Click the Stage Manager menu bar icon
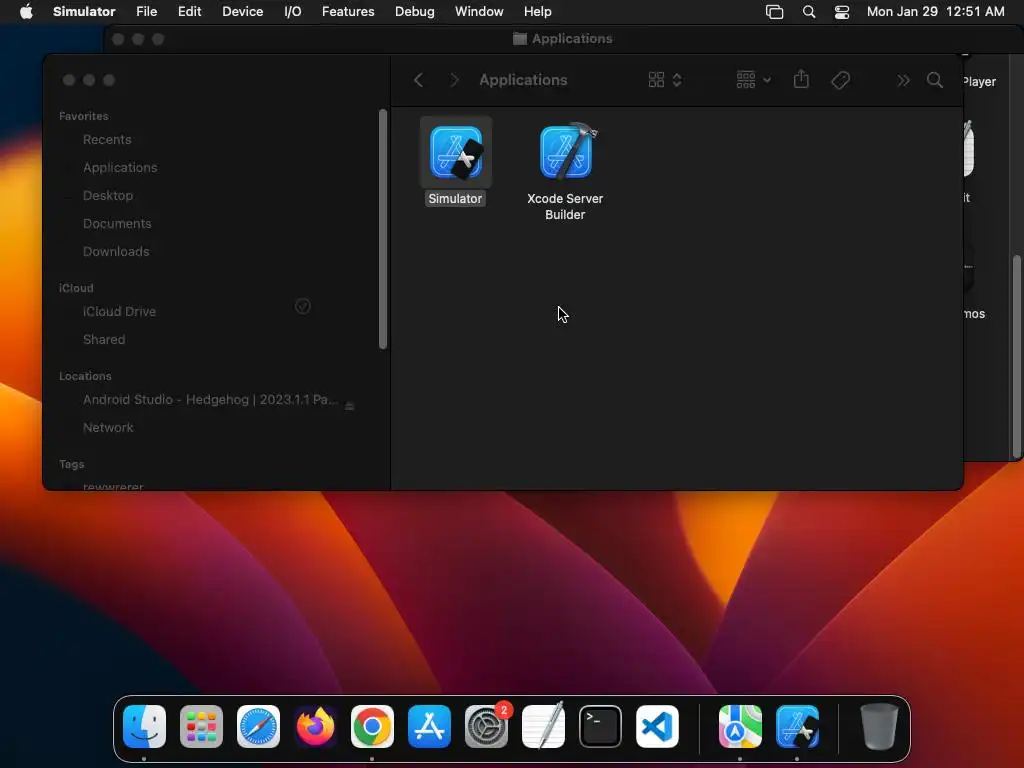 775,12
